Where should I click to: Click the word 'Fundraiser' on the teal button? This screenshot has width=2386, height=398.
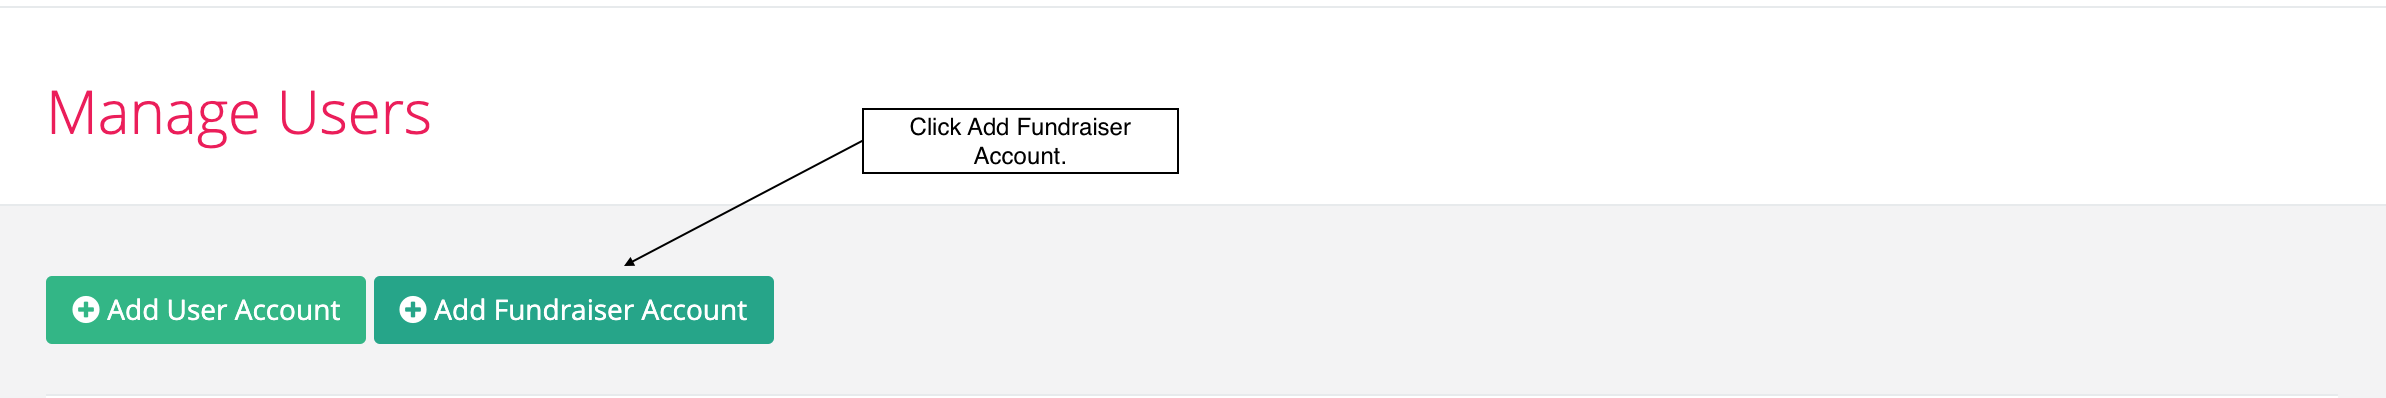563,310
